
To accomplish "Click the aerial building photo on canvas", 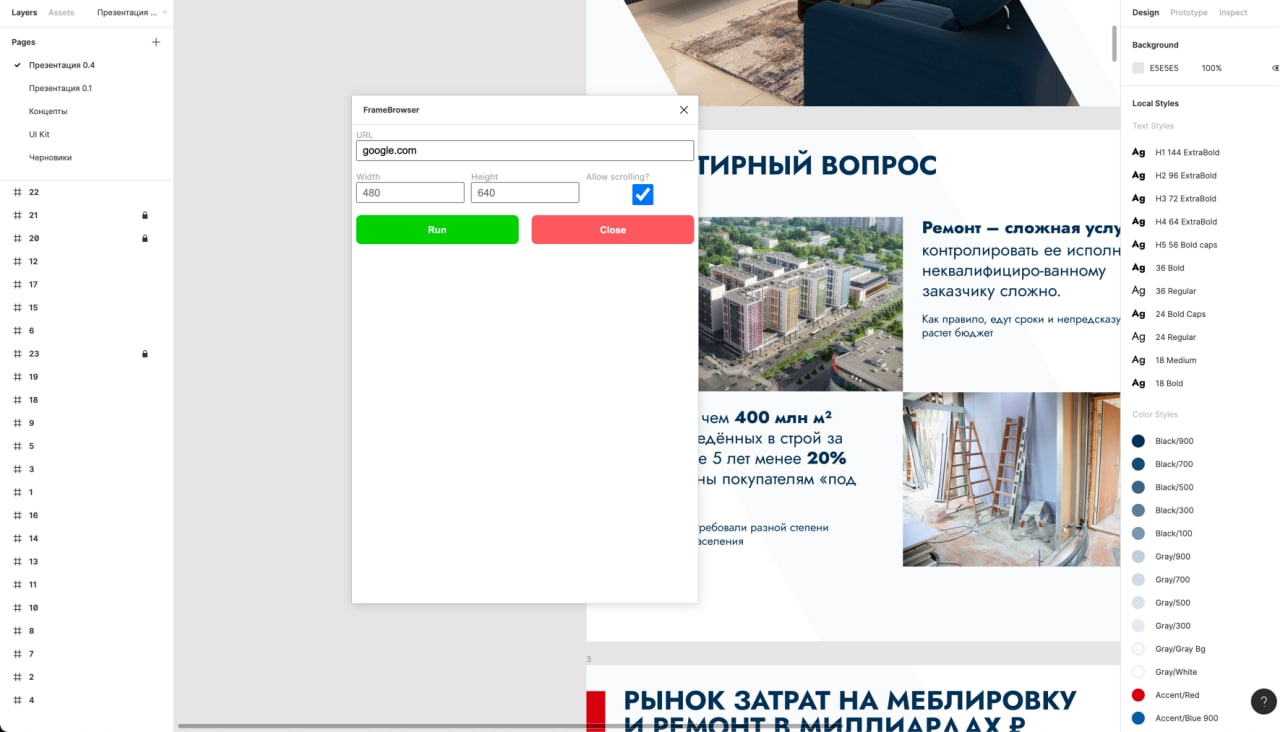I will tap(800, 303).
